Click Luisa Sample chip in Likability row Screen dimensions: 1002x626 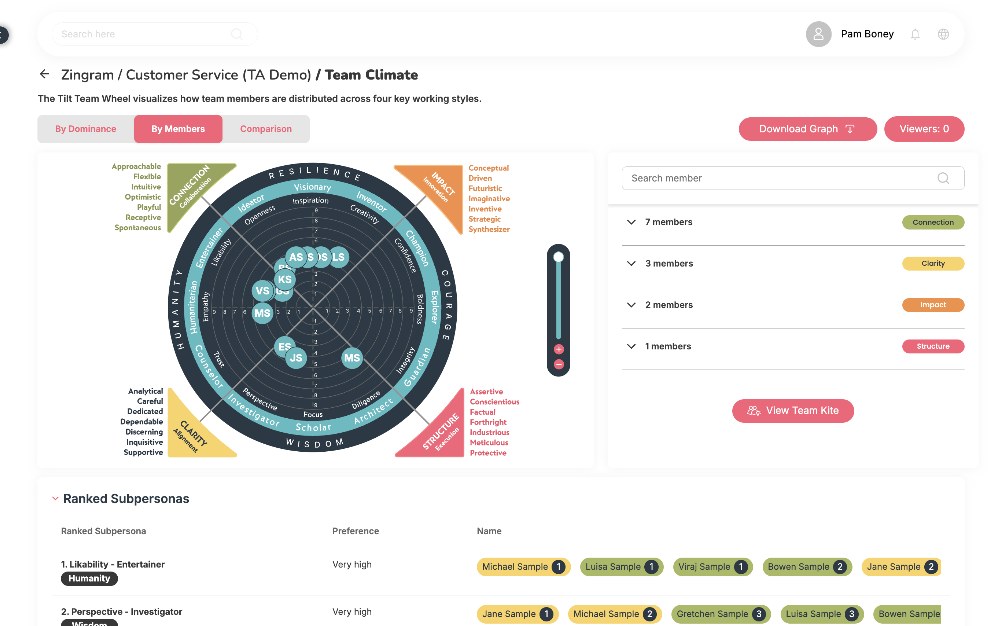[621, 567]
